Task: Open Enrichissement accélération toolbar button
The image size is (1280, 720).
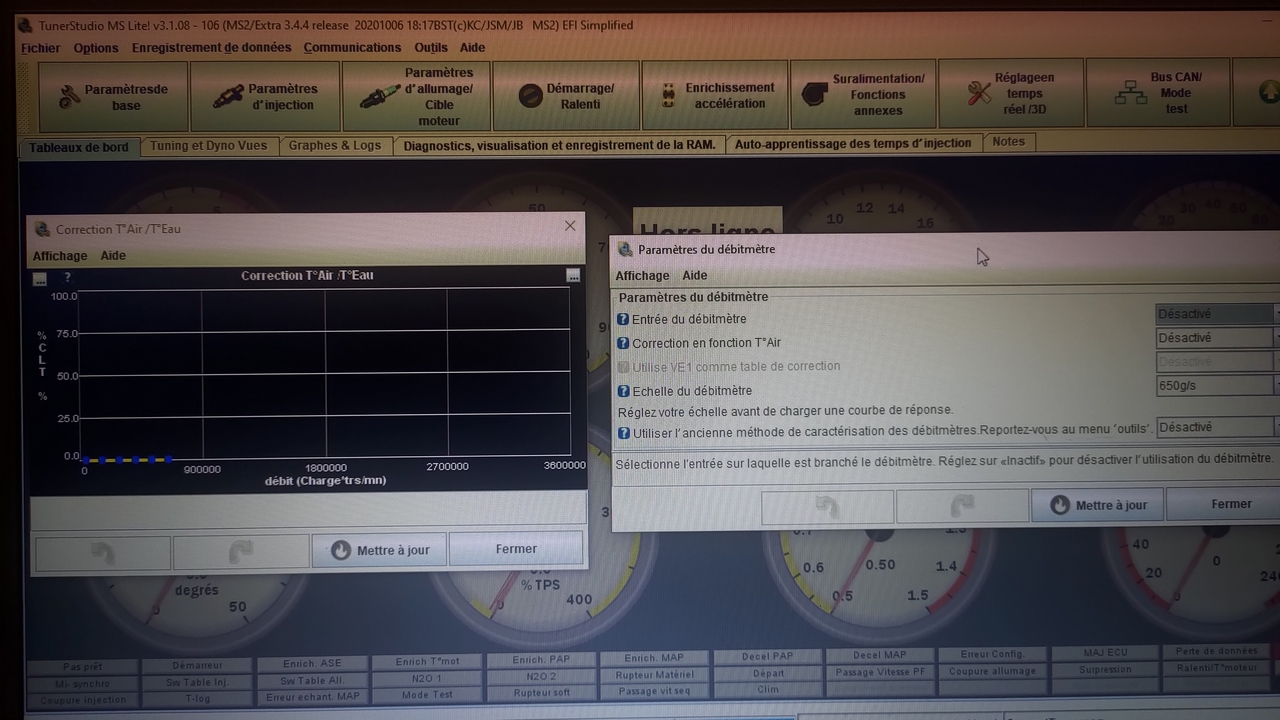Action: [x=715, y=95]
